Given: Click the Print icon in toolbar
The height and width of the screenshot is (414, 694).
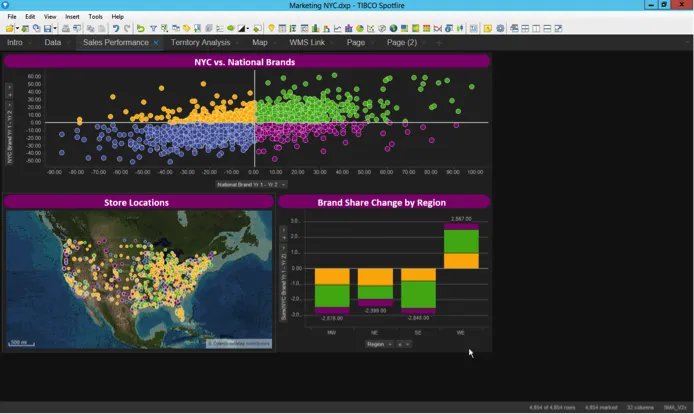Looking at the screenshot, I should [x=66, y=28].
